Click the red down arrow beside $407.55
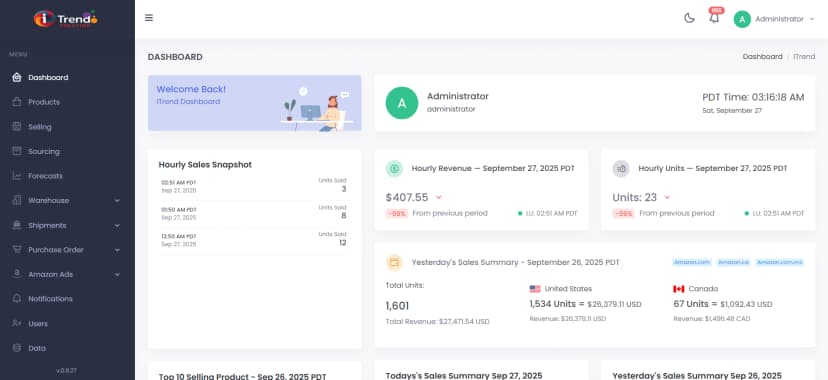 (x=438, y=198)
